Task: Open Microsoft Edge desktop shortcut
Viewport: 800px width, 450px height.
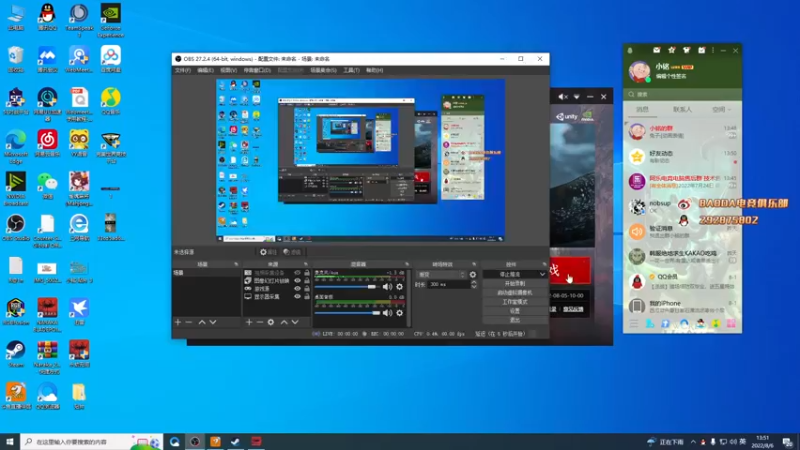Action: click(16, 146)
